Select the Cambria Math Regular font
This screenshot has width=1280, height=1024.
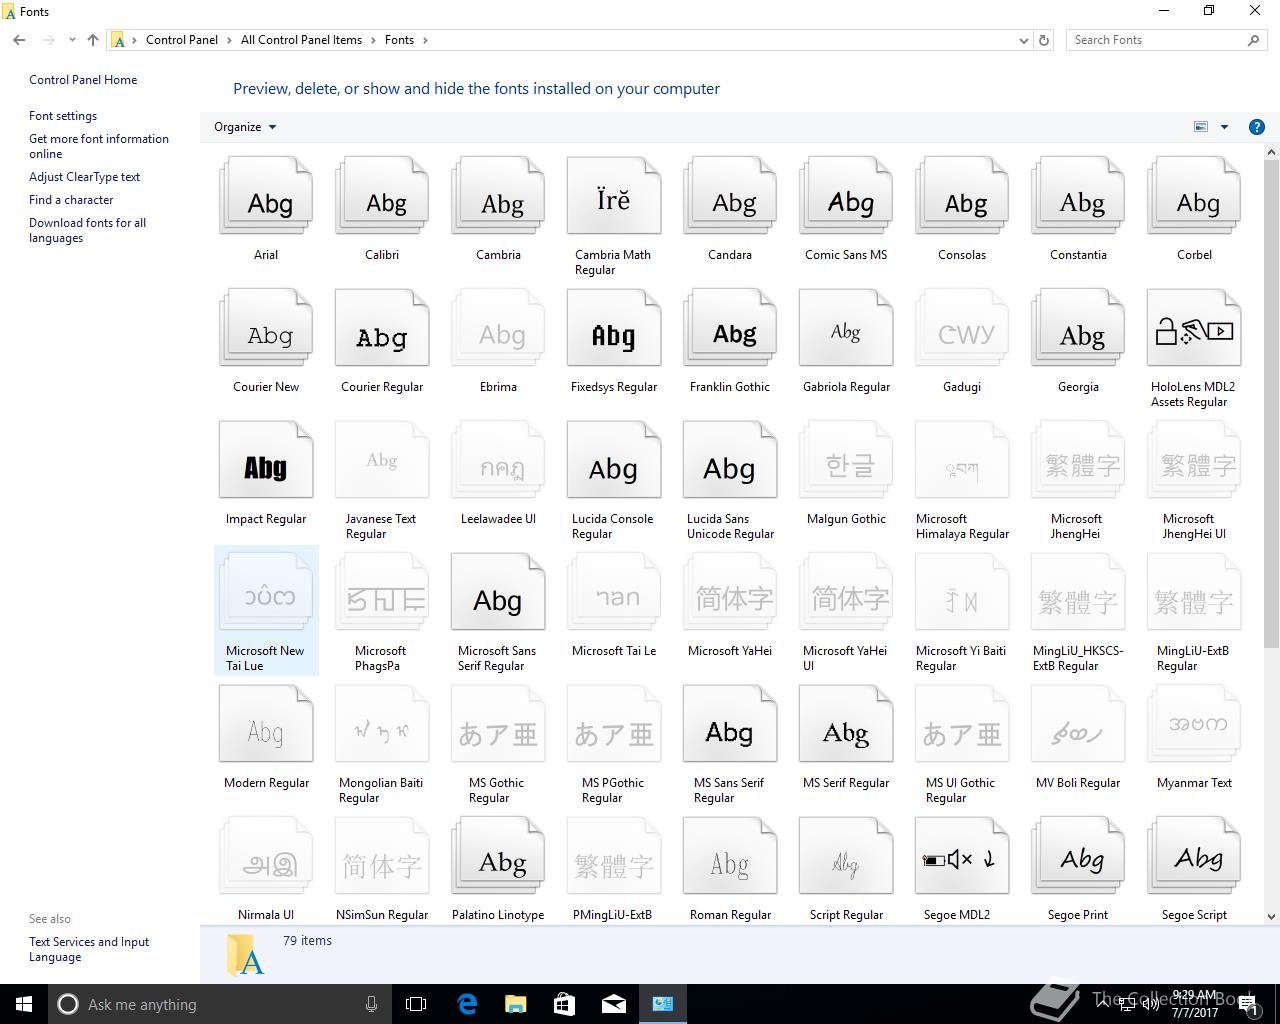click(x=614, y=215)
